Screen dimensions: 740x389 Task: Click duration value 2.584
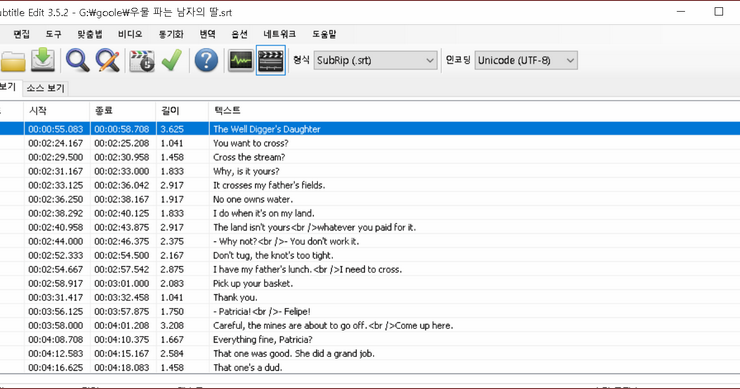click(172, 354)
